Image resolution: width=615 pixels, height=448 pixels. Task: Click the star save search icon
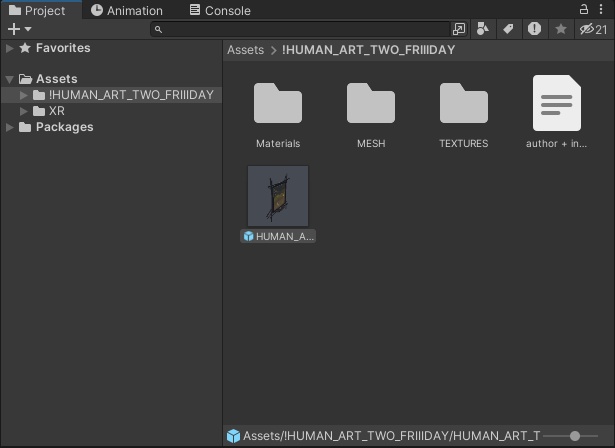tap(560, 29)
